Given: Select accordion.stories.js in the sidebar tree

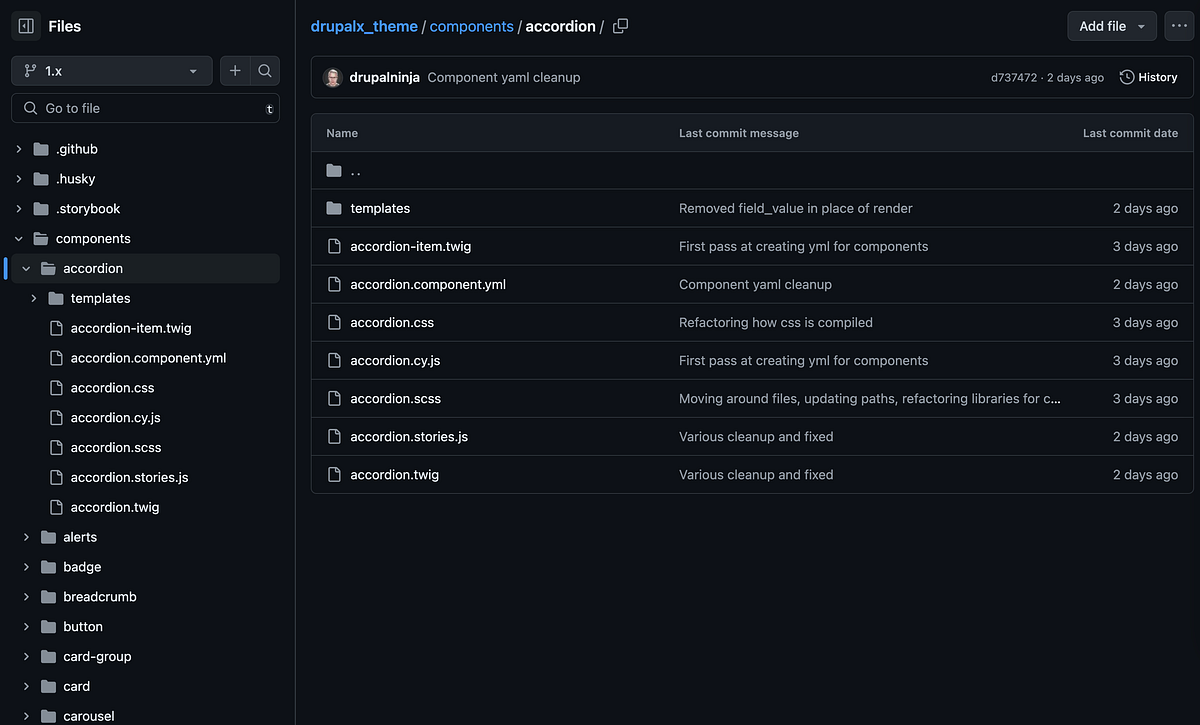Looking at the screenshot, I should 130,477.
